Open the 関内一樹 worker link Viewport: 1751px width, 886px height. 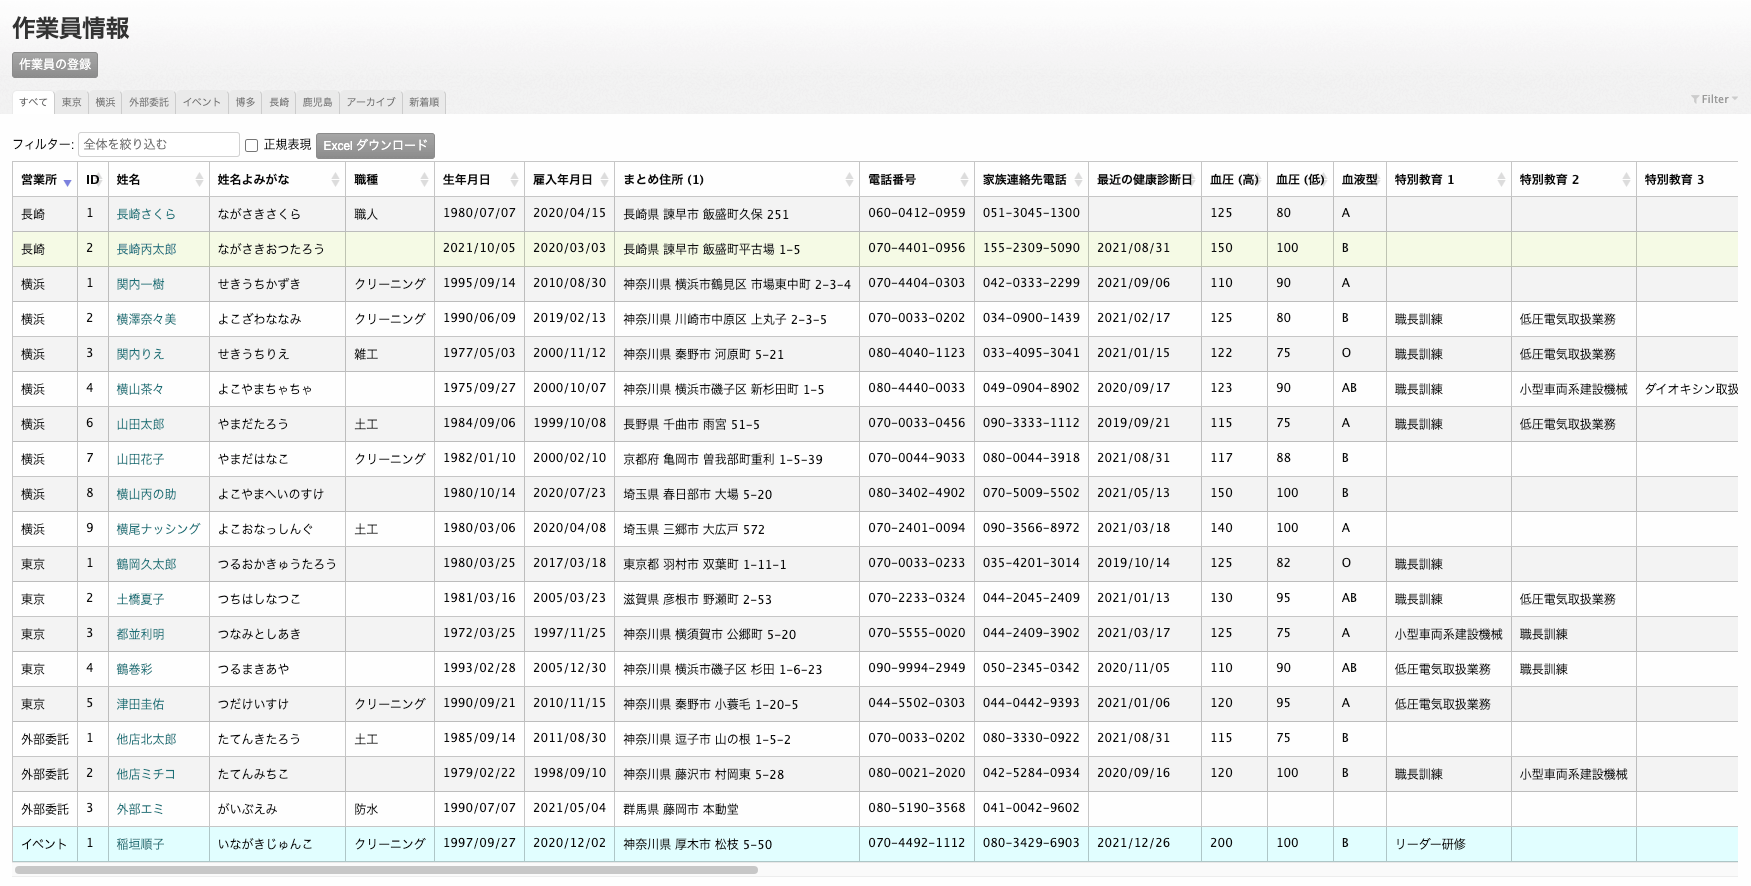(x=140, y=284)
